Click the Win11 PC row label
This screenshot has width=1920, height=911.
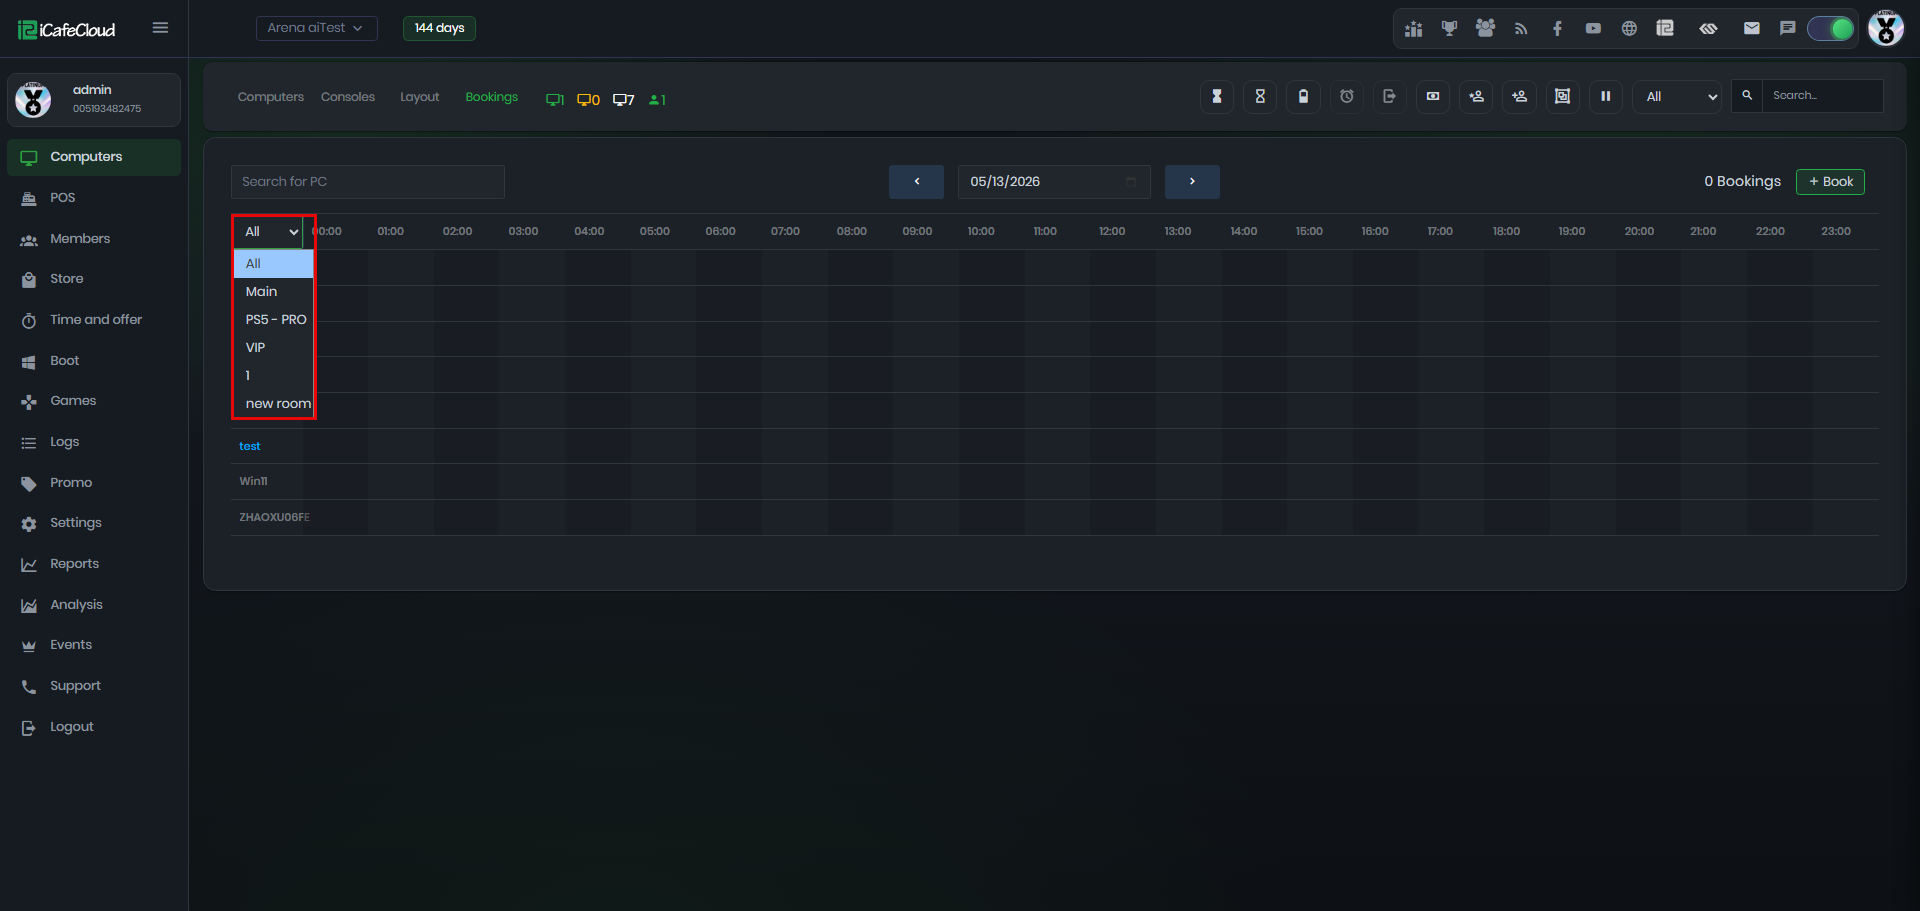coord(253,481)
